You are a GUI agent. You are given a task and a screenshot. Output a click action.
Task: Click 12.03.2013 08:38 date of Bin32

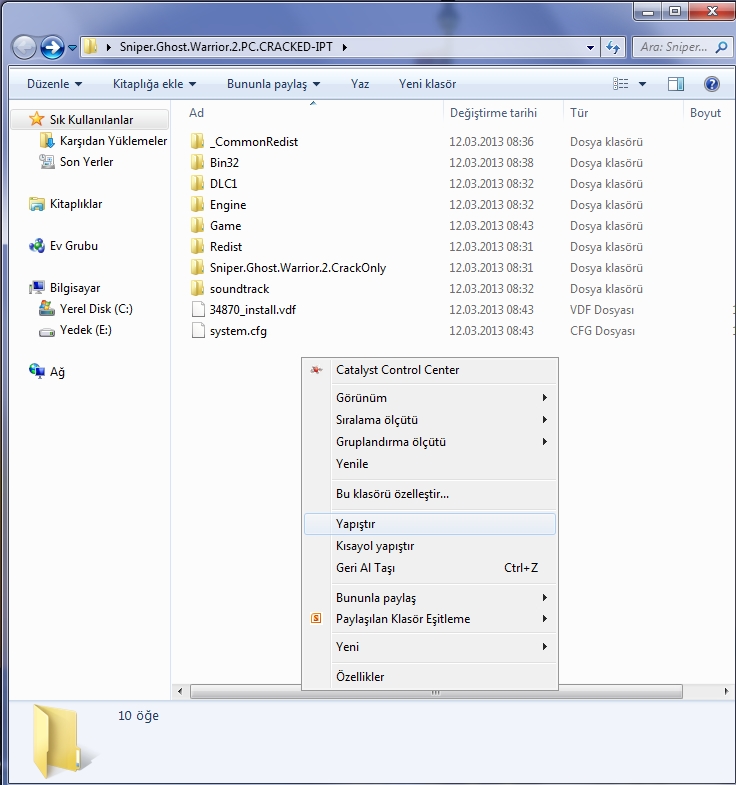click(x=491, y=163)
